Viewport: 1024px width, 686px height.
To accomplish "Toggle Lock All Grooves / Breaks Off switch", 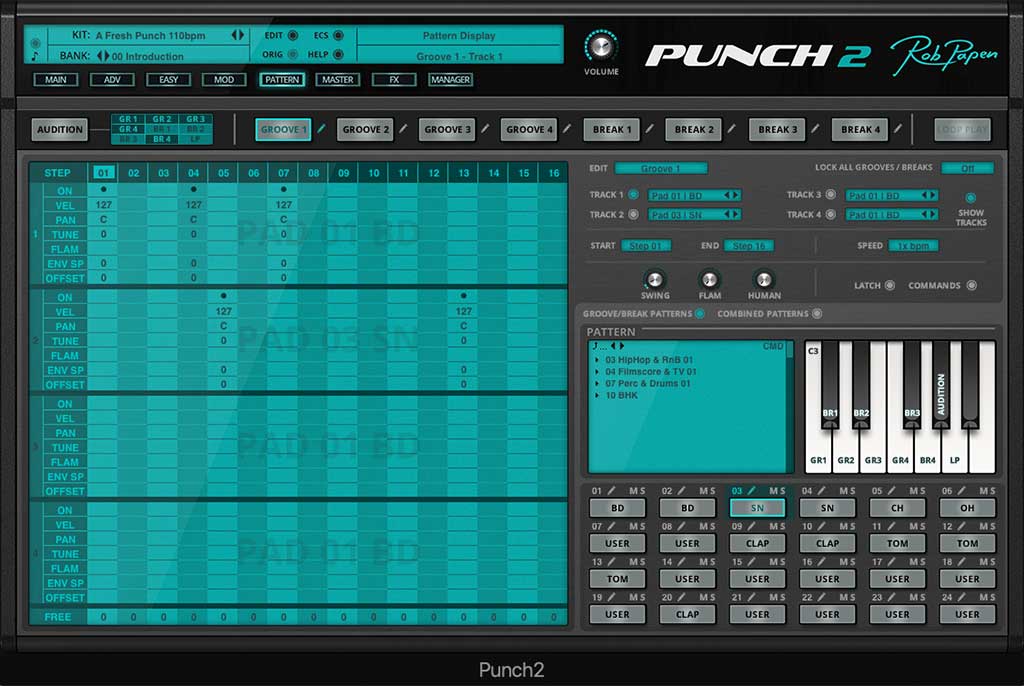I will [967, 168].
